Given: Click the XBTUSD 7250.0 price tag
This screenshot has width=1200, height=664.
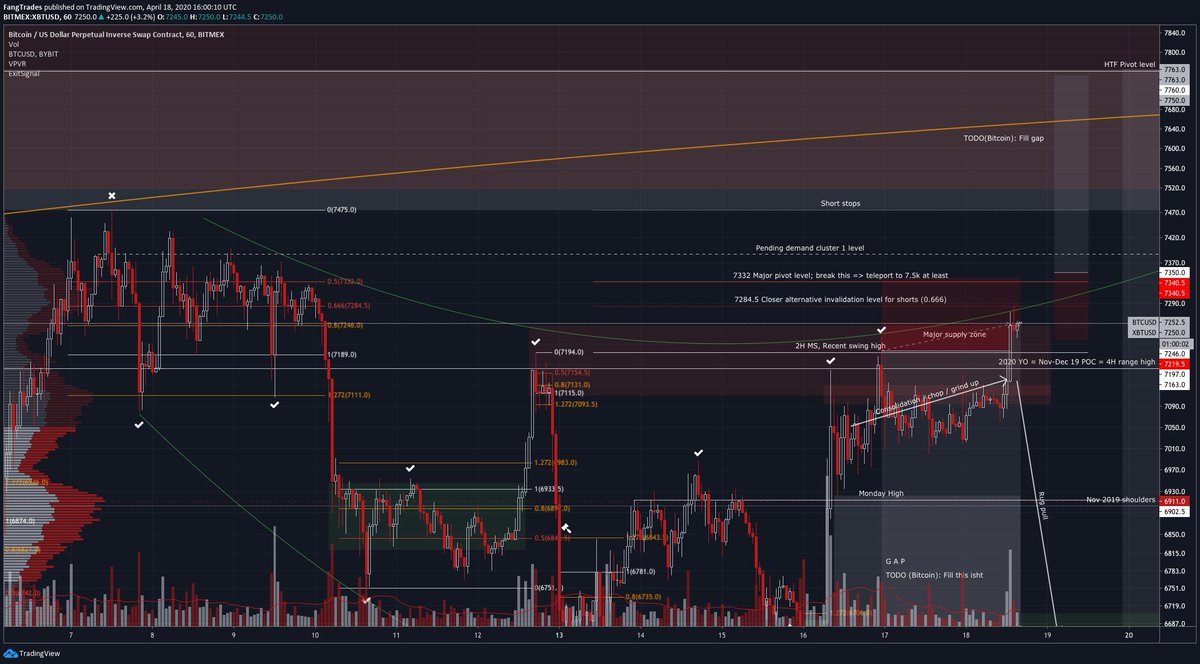Looking at the screenshot, I should tap(1159, 332).
